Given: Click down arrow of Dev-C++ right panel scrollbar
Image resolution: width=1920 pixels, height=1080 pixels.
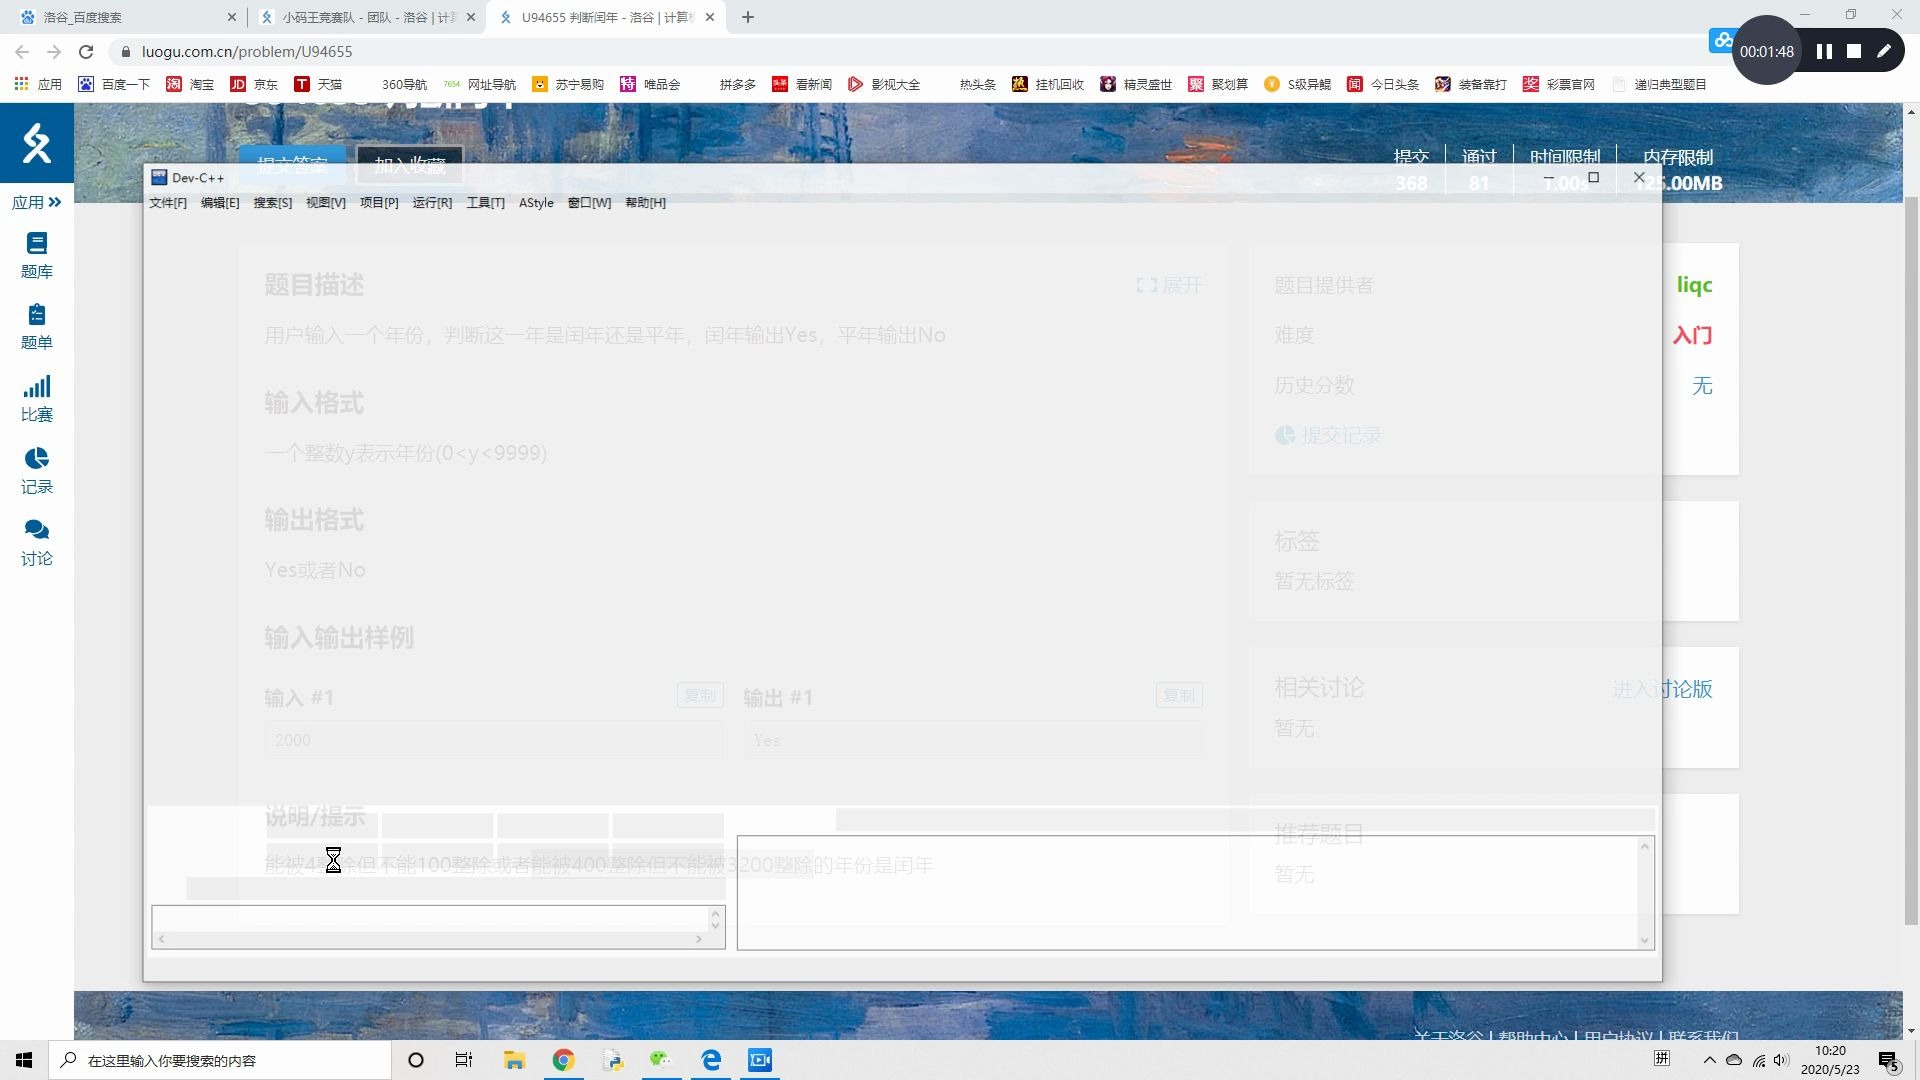Looking at the screenshot, I should [1644, 940].
